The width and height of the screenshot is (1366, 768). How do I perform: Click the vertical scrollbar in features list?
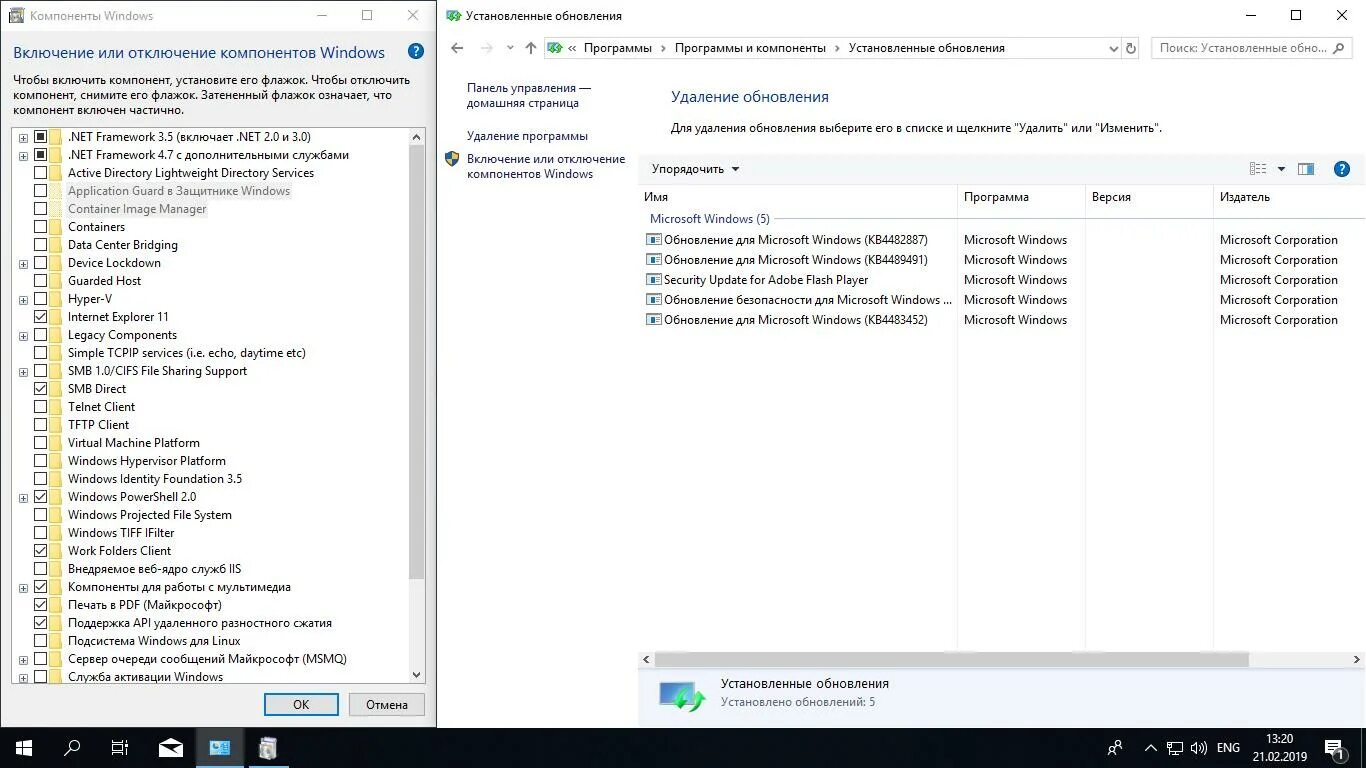point(417,360)
